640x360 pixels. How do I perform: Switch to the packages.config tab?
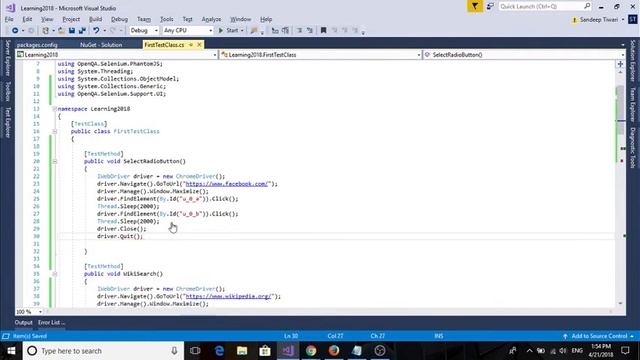[x=37, y=45]
